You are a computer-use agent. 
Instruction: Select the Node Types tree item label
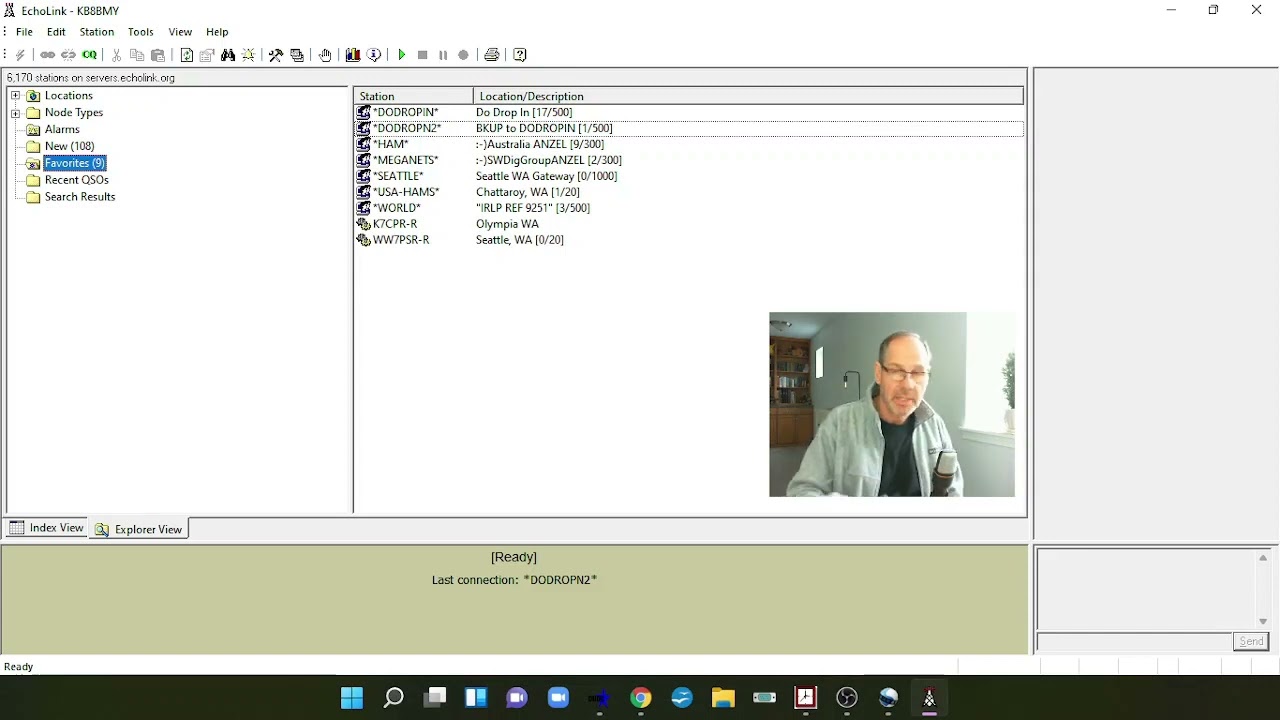pos(74,113)
